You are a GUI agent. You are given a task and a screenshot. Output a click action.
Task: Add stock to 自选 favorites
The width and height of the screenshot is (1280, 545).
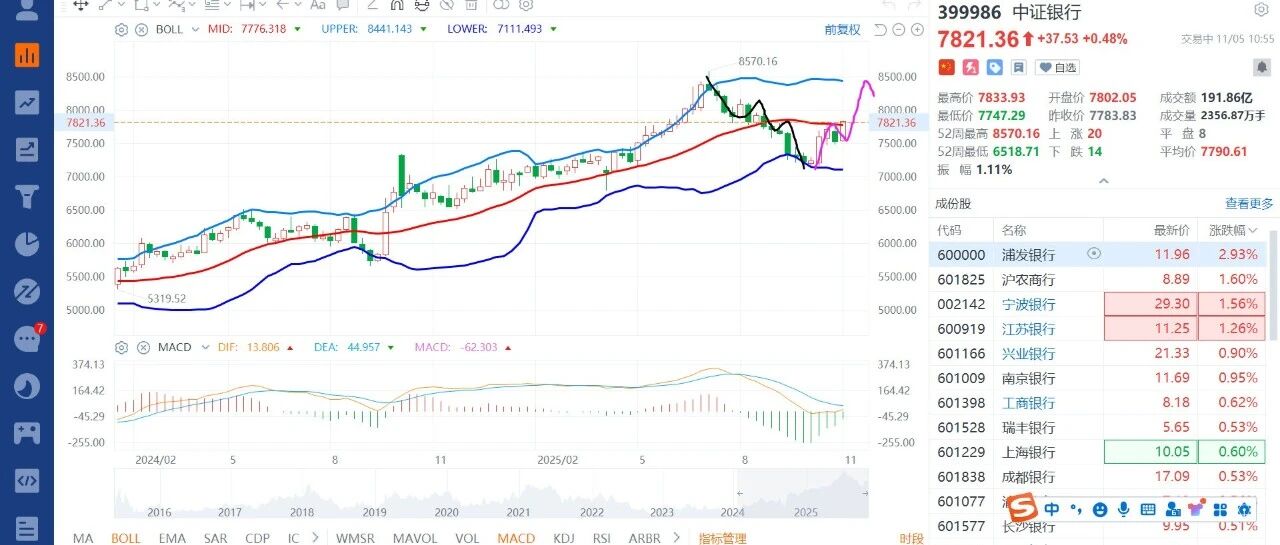point(1058,67)
